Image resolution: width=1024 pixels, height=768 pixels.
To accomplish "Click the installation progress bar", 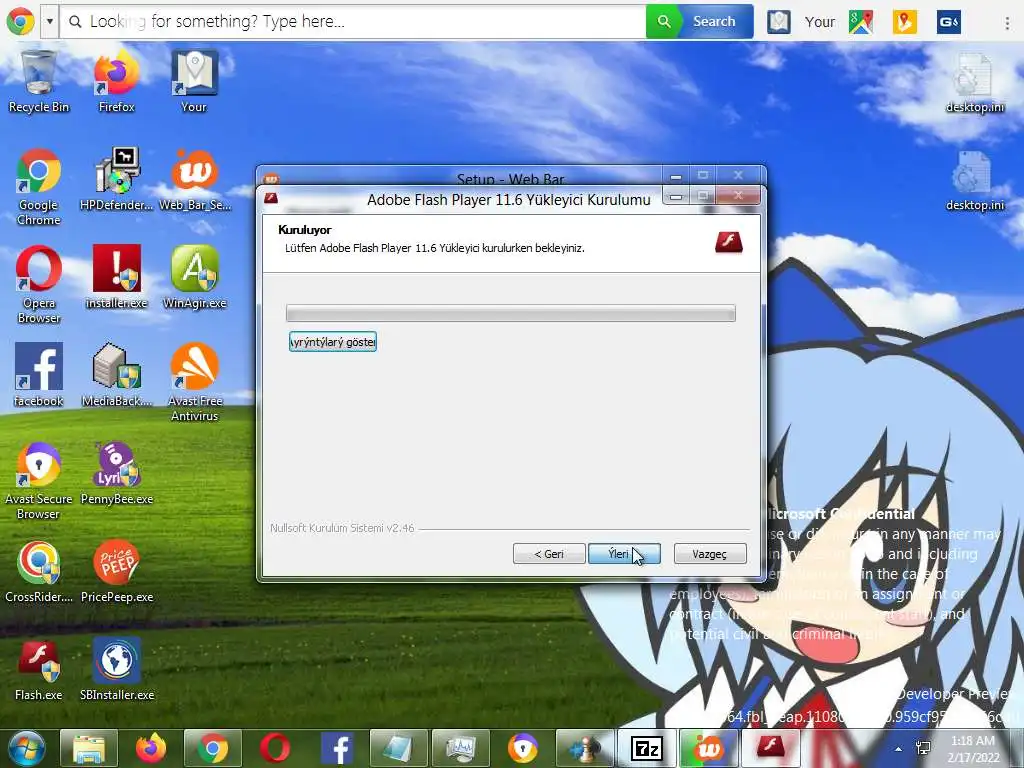I will (511, 313).
